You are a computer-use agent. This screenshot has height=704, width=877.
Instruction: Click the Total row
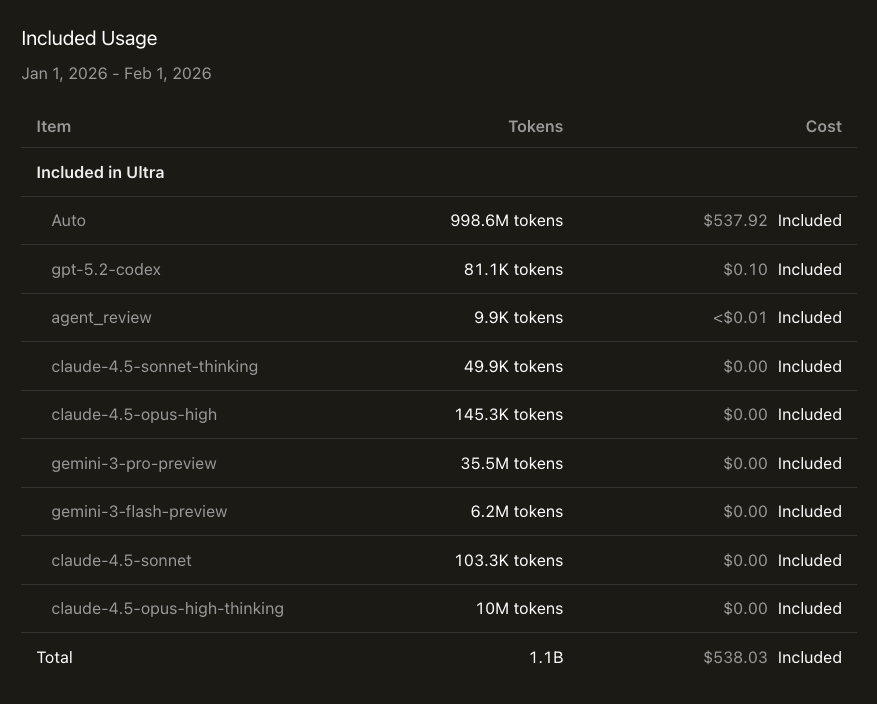pos(54,657)
